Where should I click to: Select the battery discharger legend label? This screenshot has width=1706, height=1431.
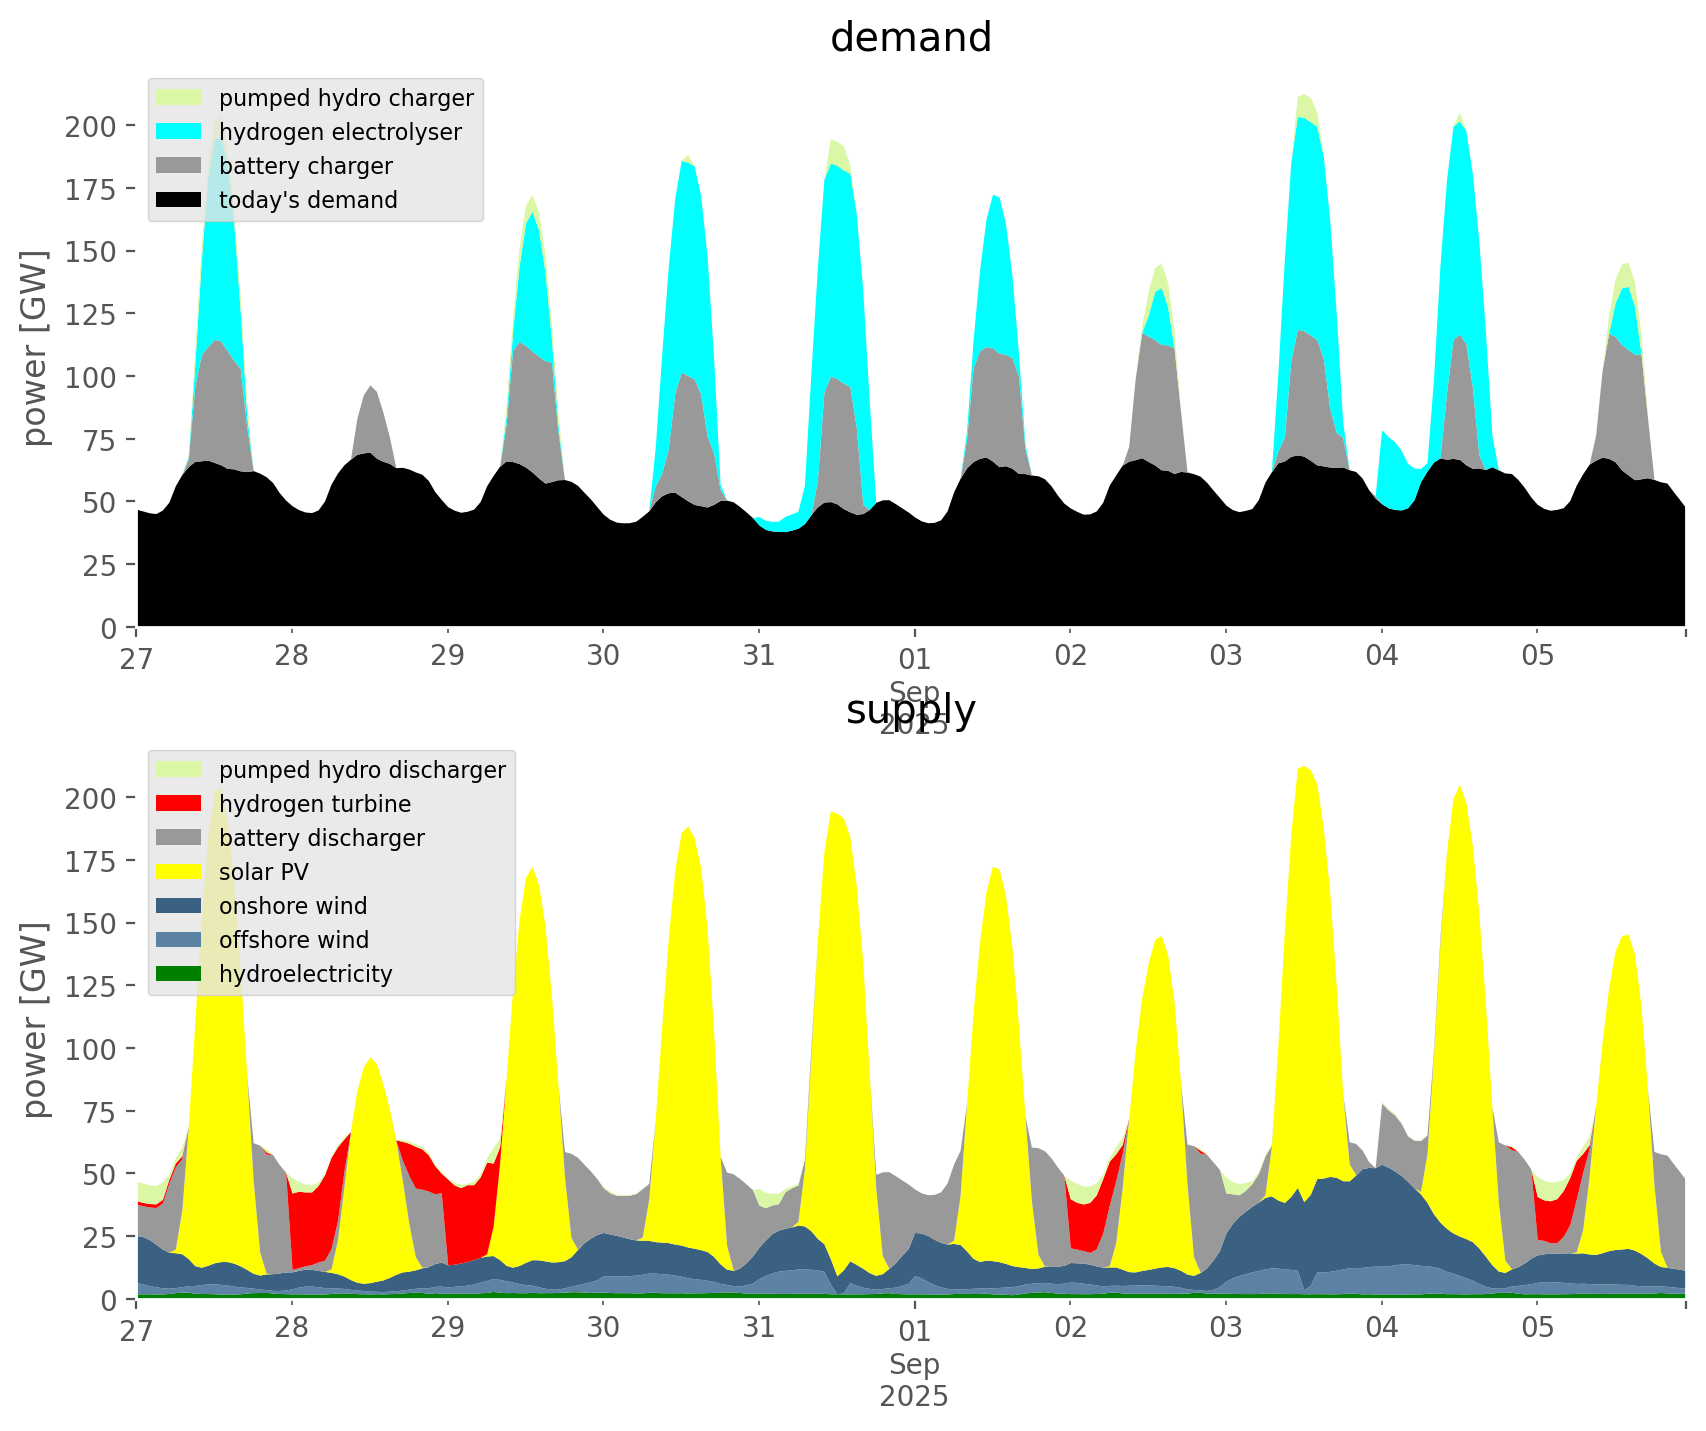click(x=321, y=838)
